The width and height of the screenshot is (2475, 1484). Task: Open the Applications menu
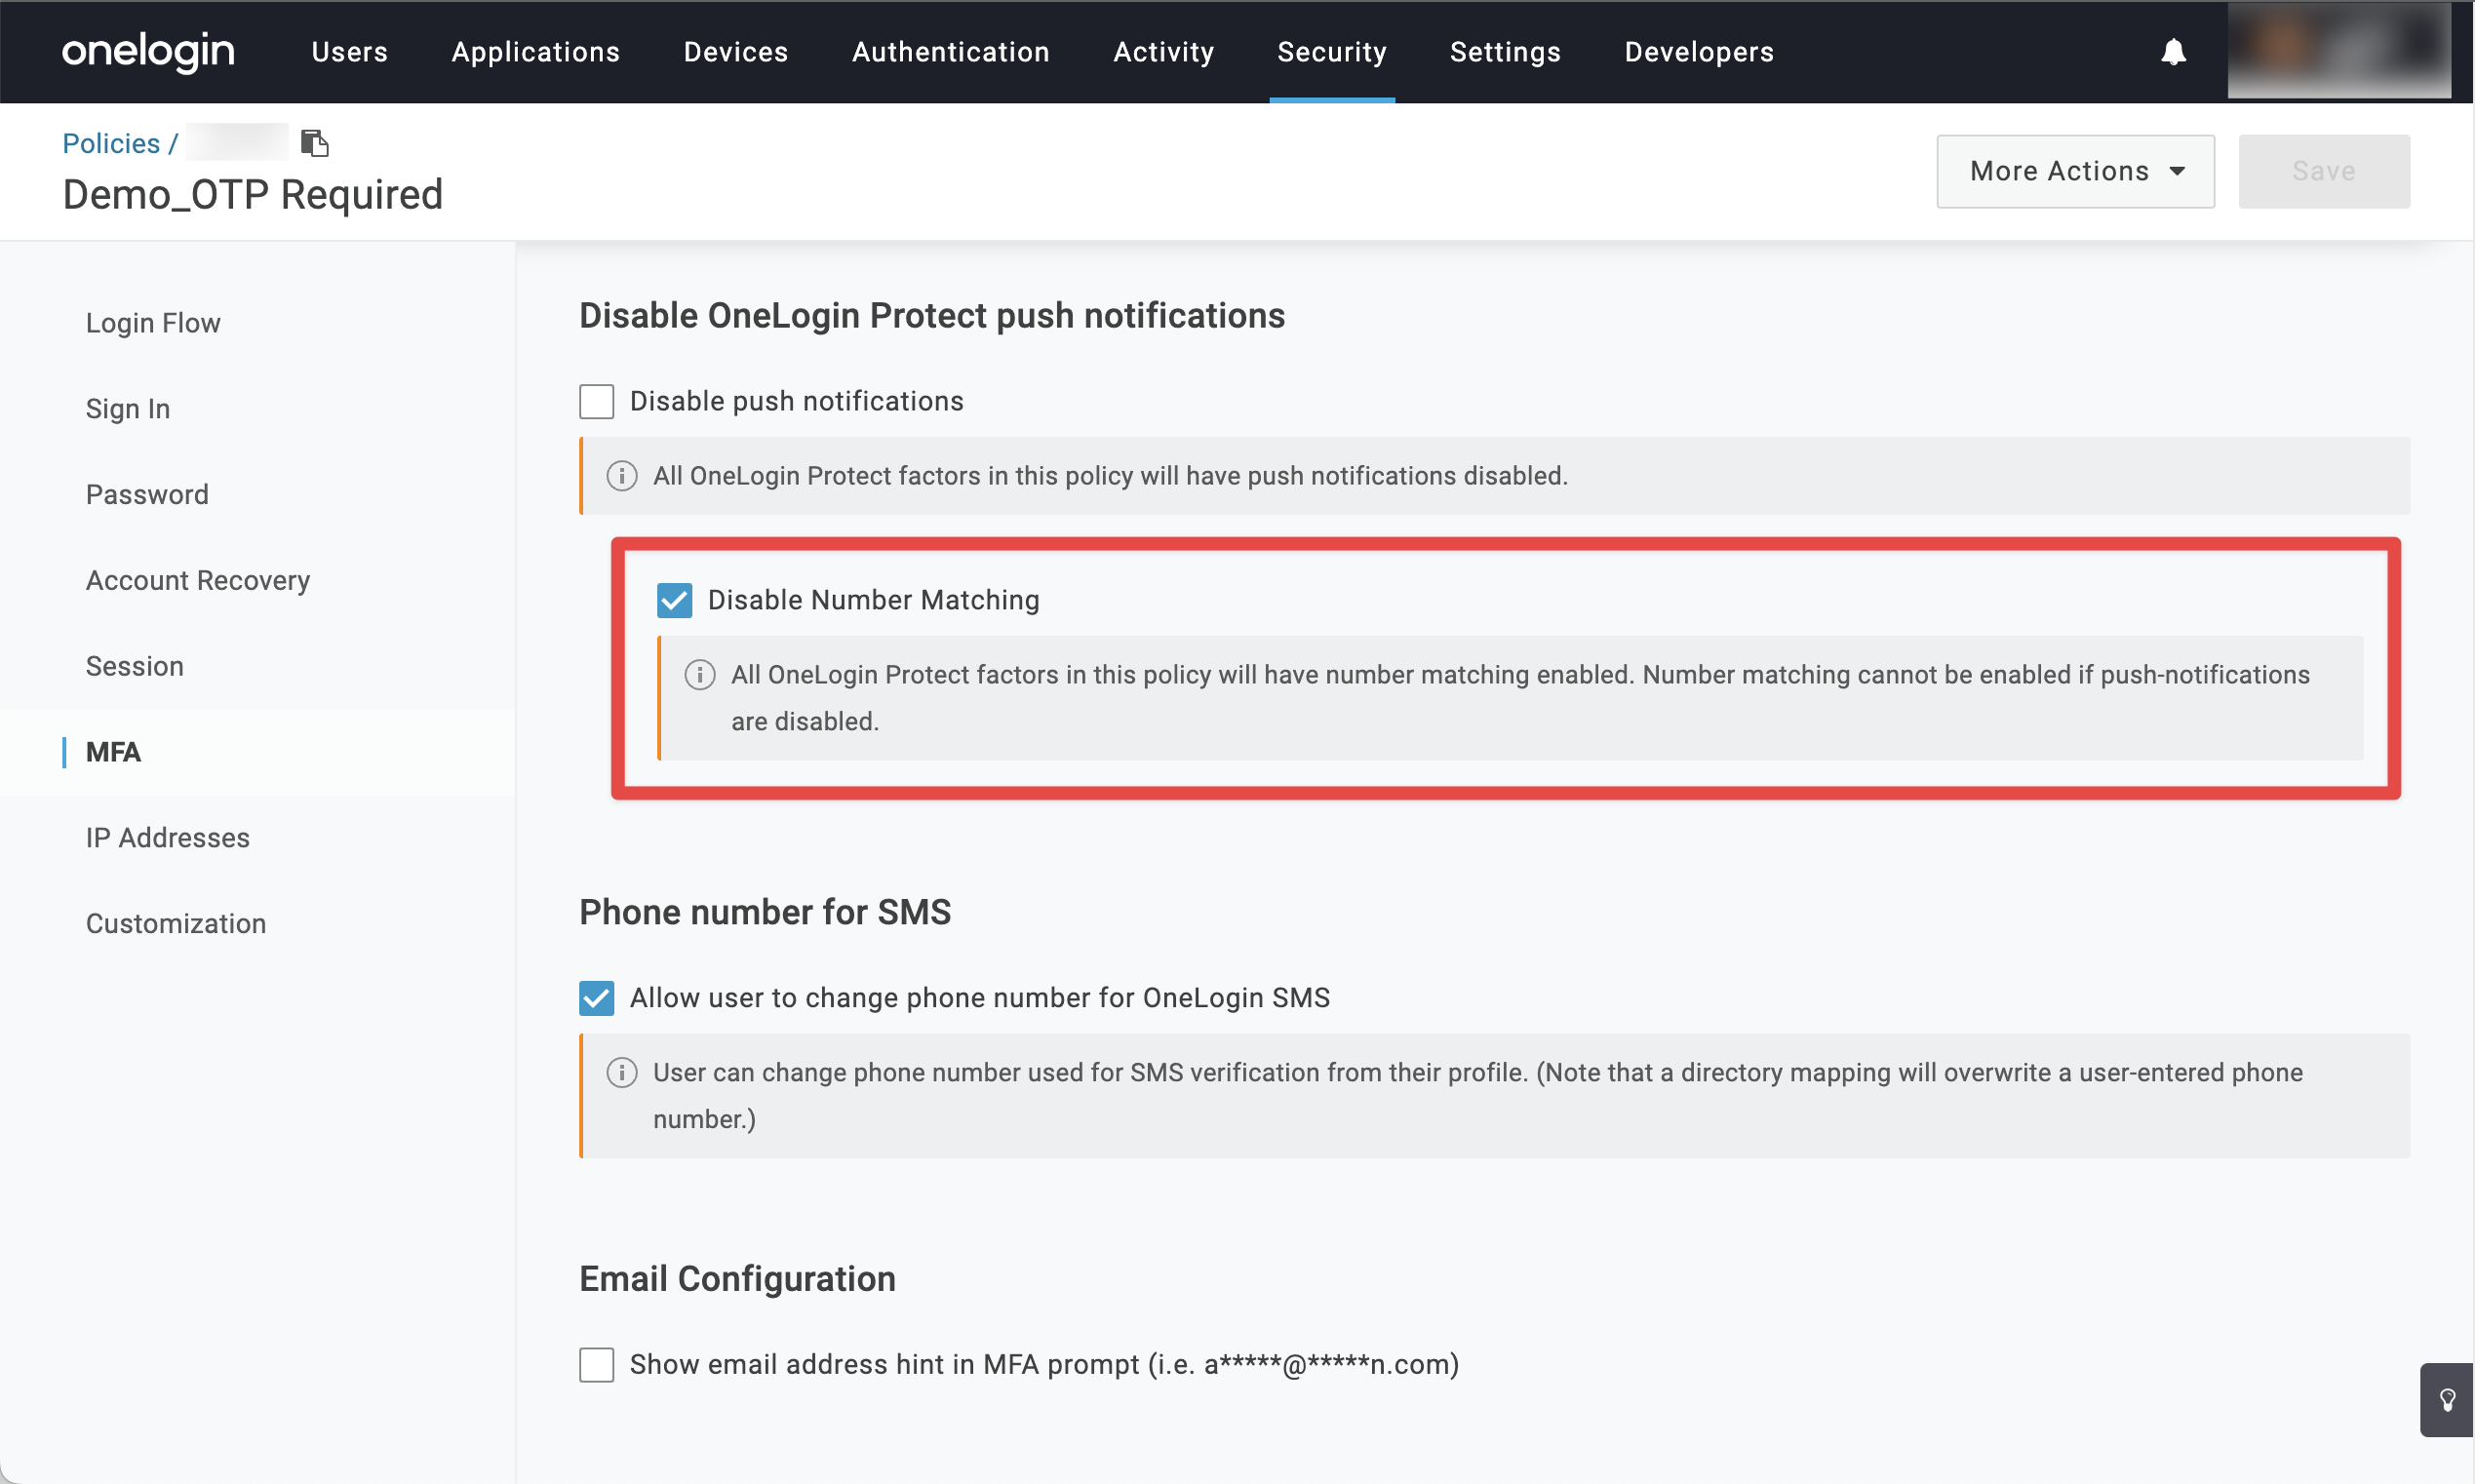click(x=535, y=52)
